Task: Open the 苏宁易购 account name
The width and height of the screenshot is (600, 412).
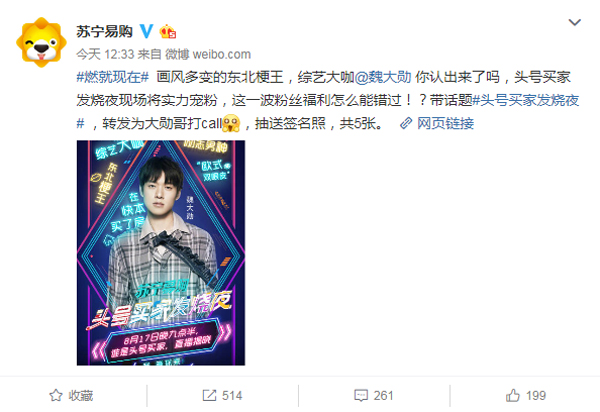Action: (x=104, y=31)
